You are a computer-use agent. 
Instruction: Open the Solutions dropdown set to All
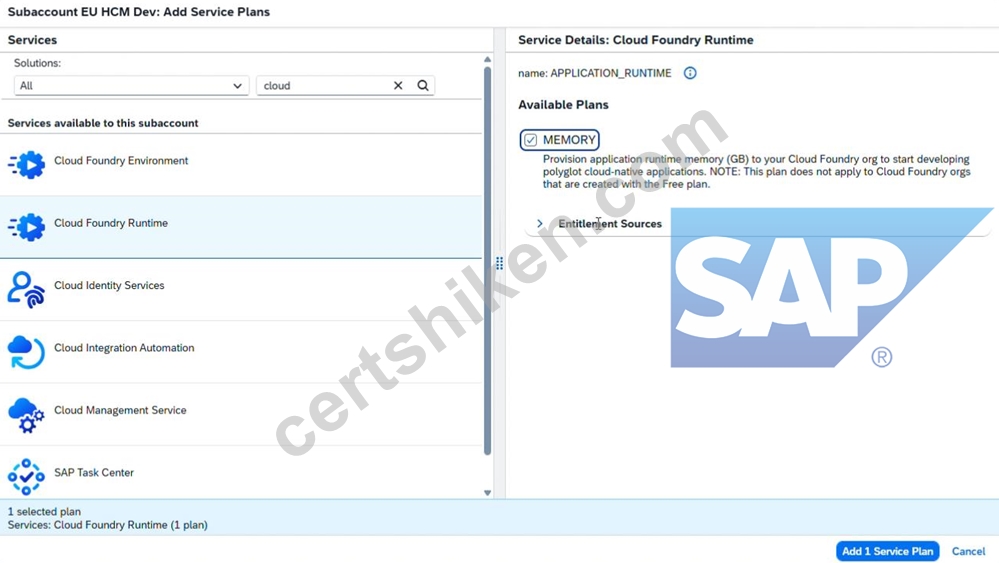coord(131,85)
